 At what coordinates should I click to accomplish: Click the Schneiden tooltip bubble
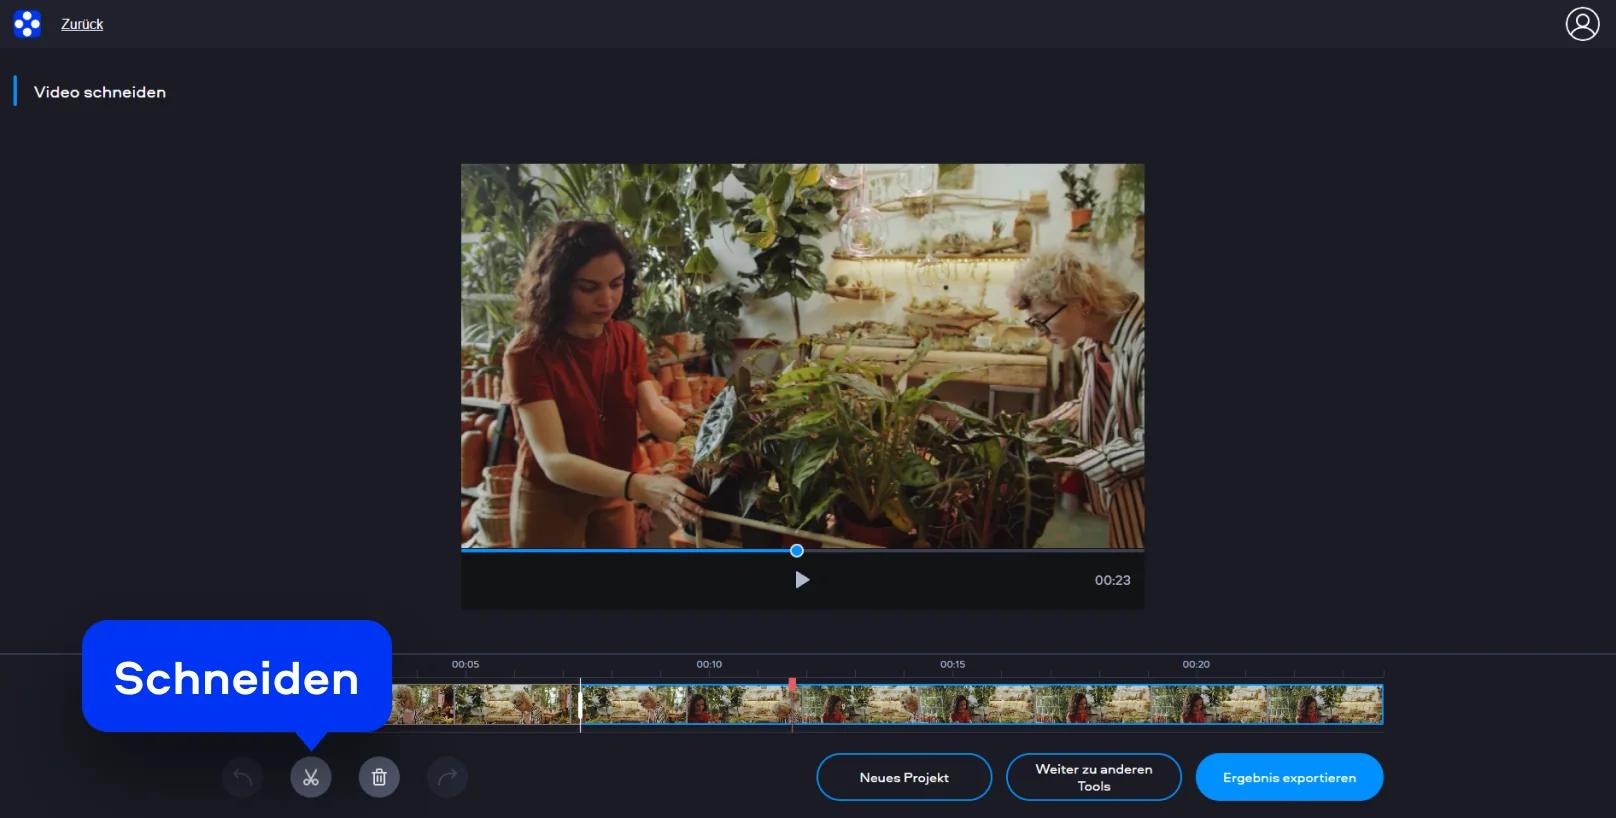(237, 678)
